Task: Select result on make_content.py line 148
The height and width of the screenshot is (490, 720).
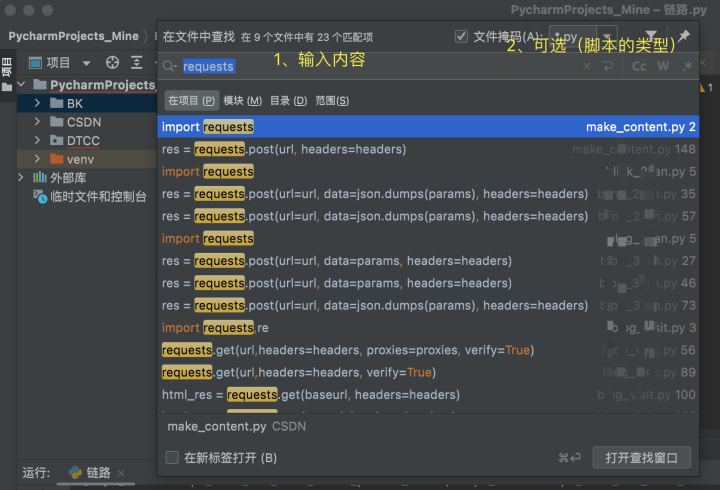Action: [x=428, y=149]
